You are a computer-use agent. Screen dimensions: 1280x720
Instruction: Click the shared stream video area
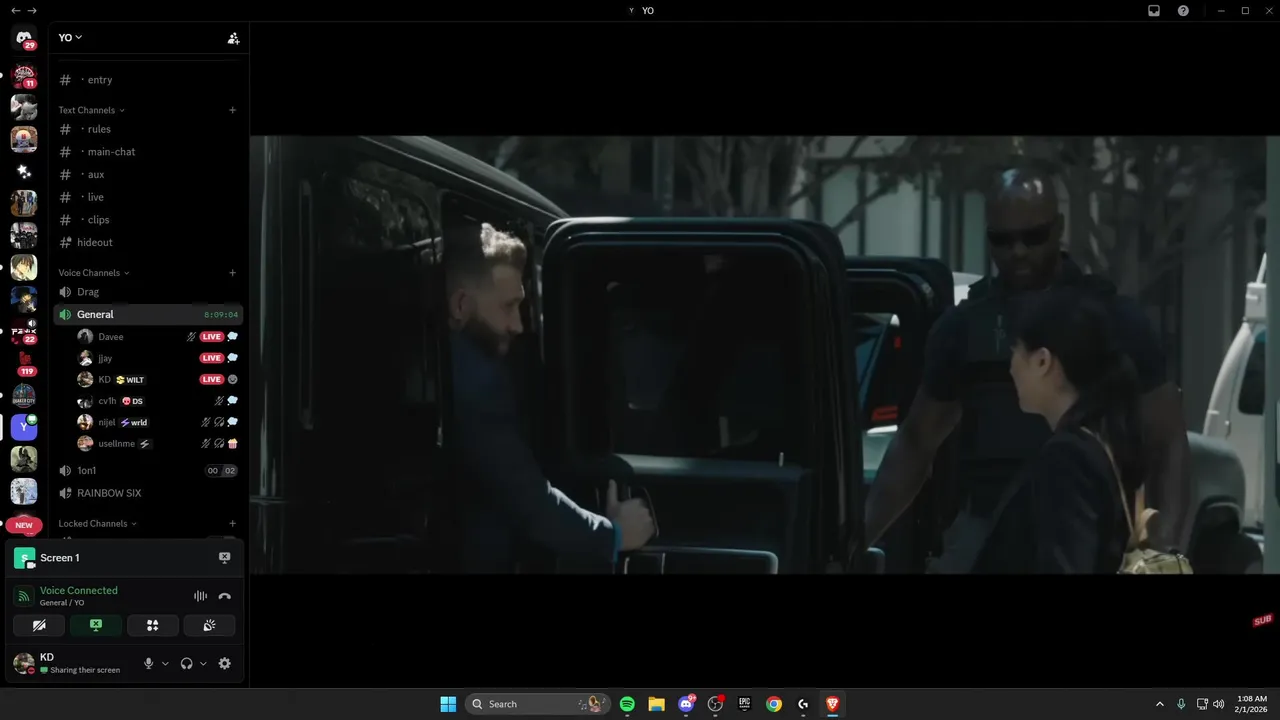(x=764, y=355)
